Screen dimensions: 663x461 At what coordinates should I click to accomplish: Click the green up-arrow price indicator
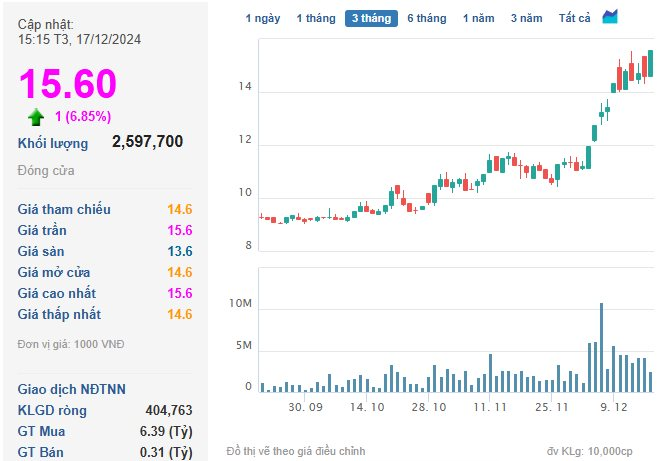[x=36, y=117]
